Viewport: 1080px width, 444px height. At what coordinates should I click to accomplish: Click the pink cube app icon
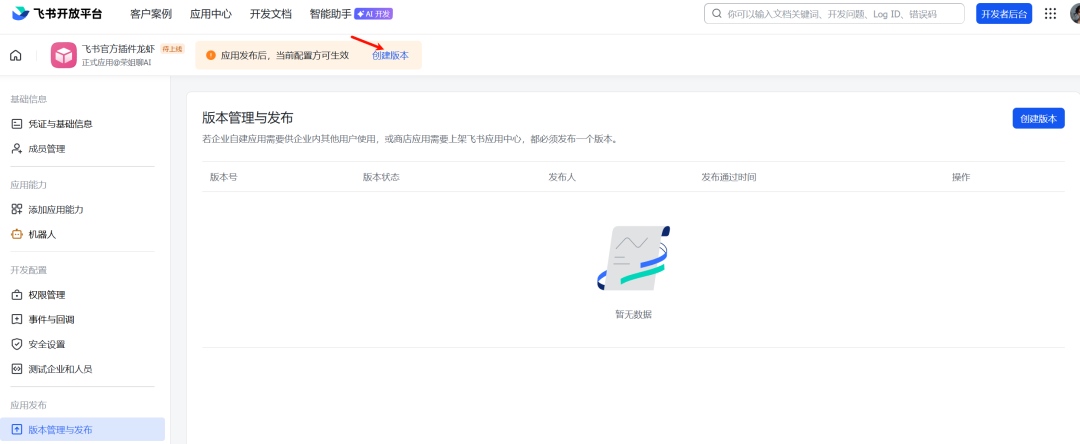(x=63, y=55)
